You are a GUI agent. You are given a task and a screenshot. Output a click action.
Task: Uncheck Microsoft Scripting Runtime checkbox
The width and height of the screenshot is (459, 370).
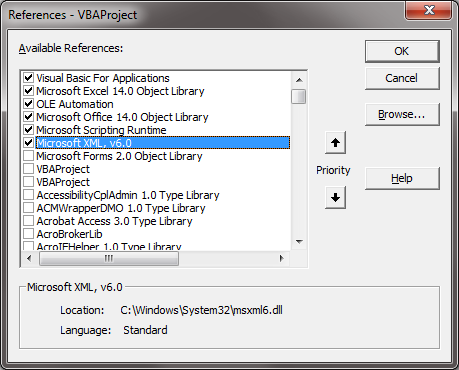(x=28, y=130)
